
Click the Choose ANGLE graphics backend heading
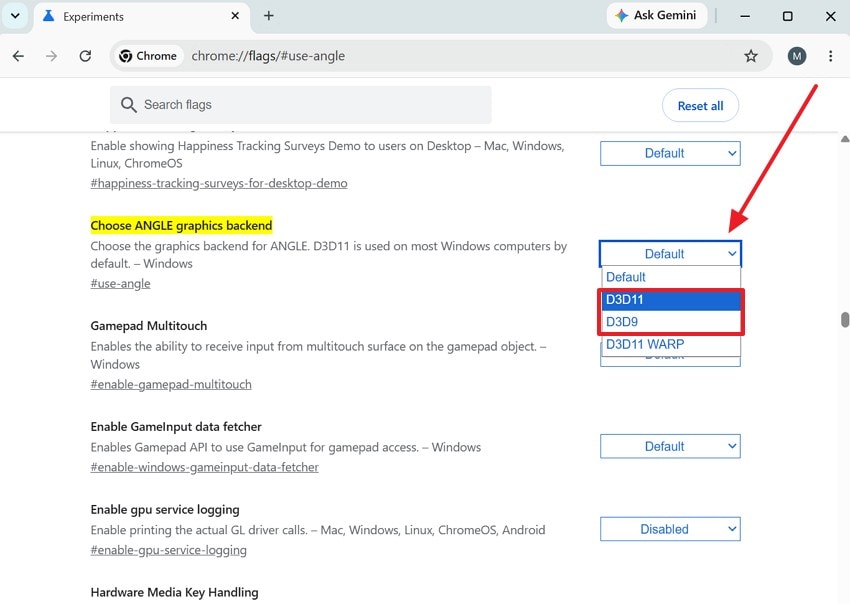(181, 226)
